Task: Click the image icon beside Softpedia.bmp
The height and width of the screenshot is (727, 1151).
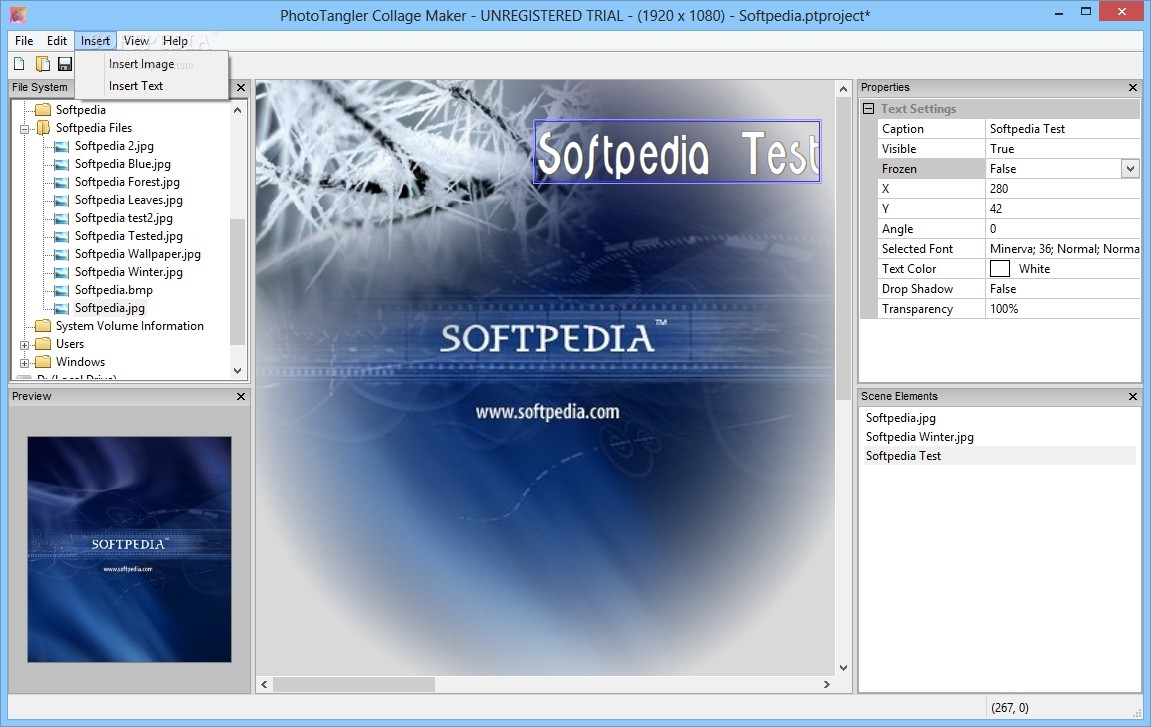Action: point(62,290)
